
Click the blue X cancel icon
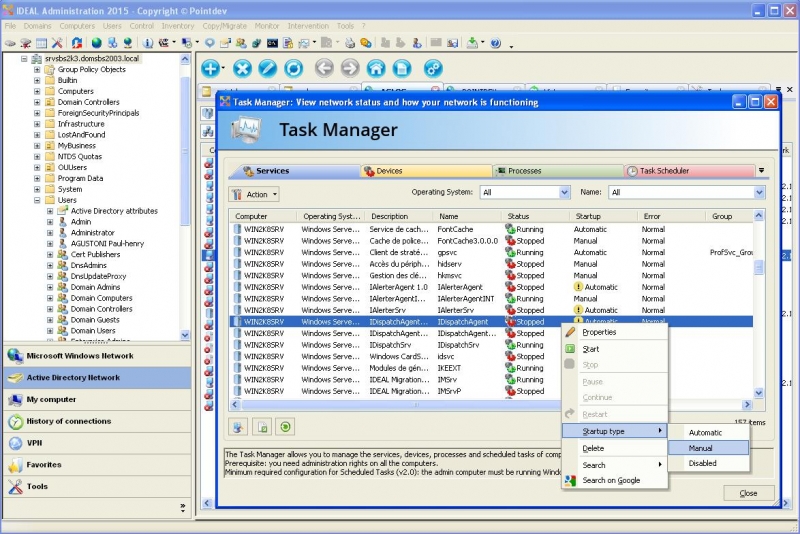point(242,68)
